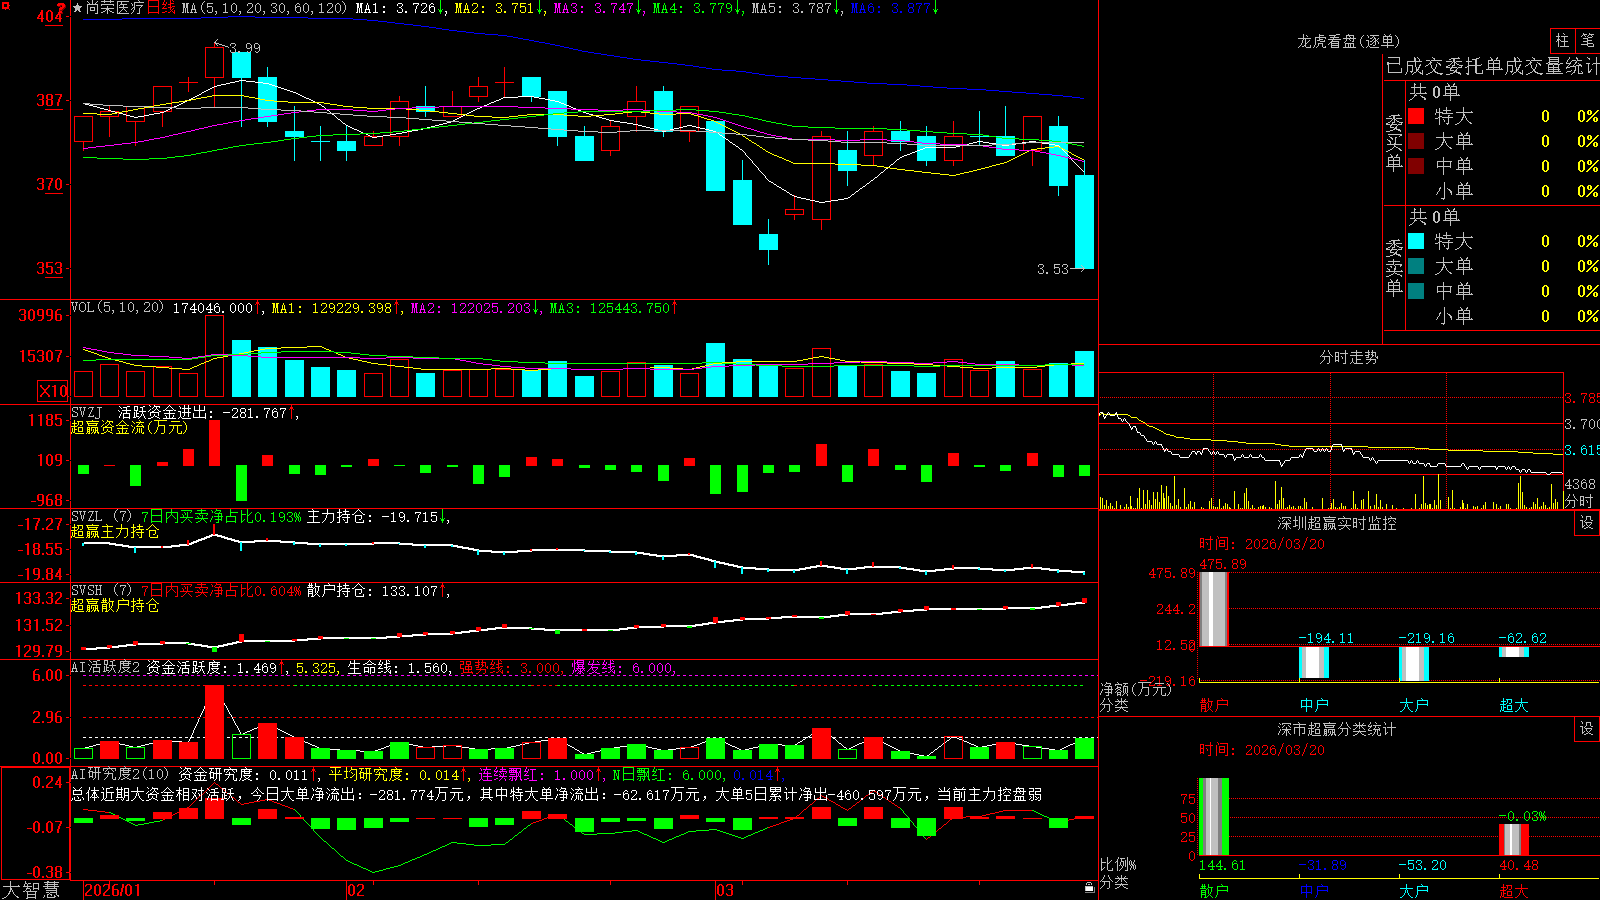Viewport: 1600px width, 900px height.
Task: Open VOL(5,10,20) indicator parameters
Action: [x=118, y=308]
